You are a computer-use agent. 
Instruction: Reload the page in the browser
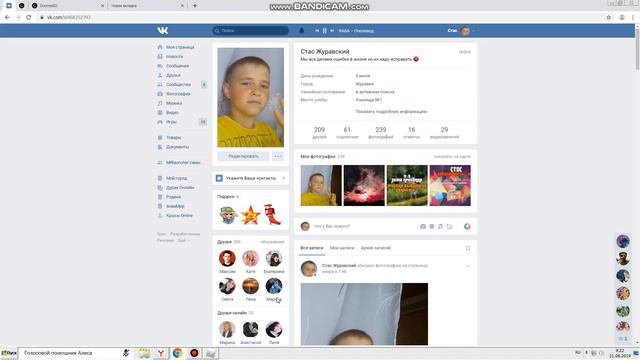point(29,17)
